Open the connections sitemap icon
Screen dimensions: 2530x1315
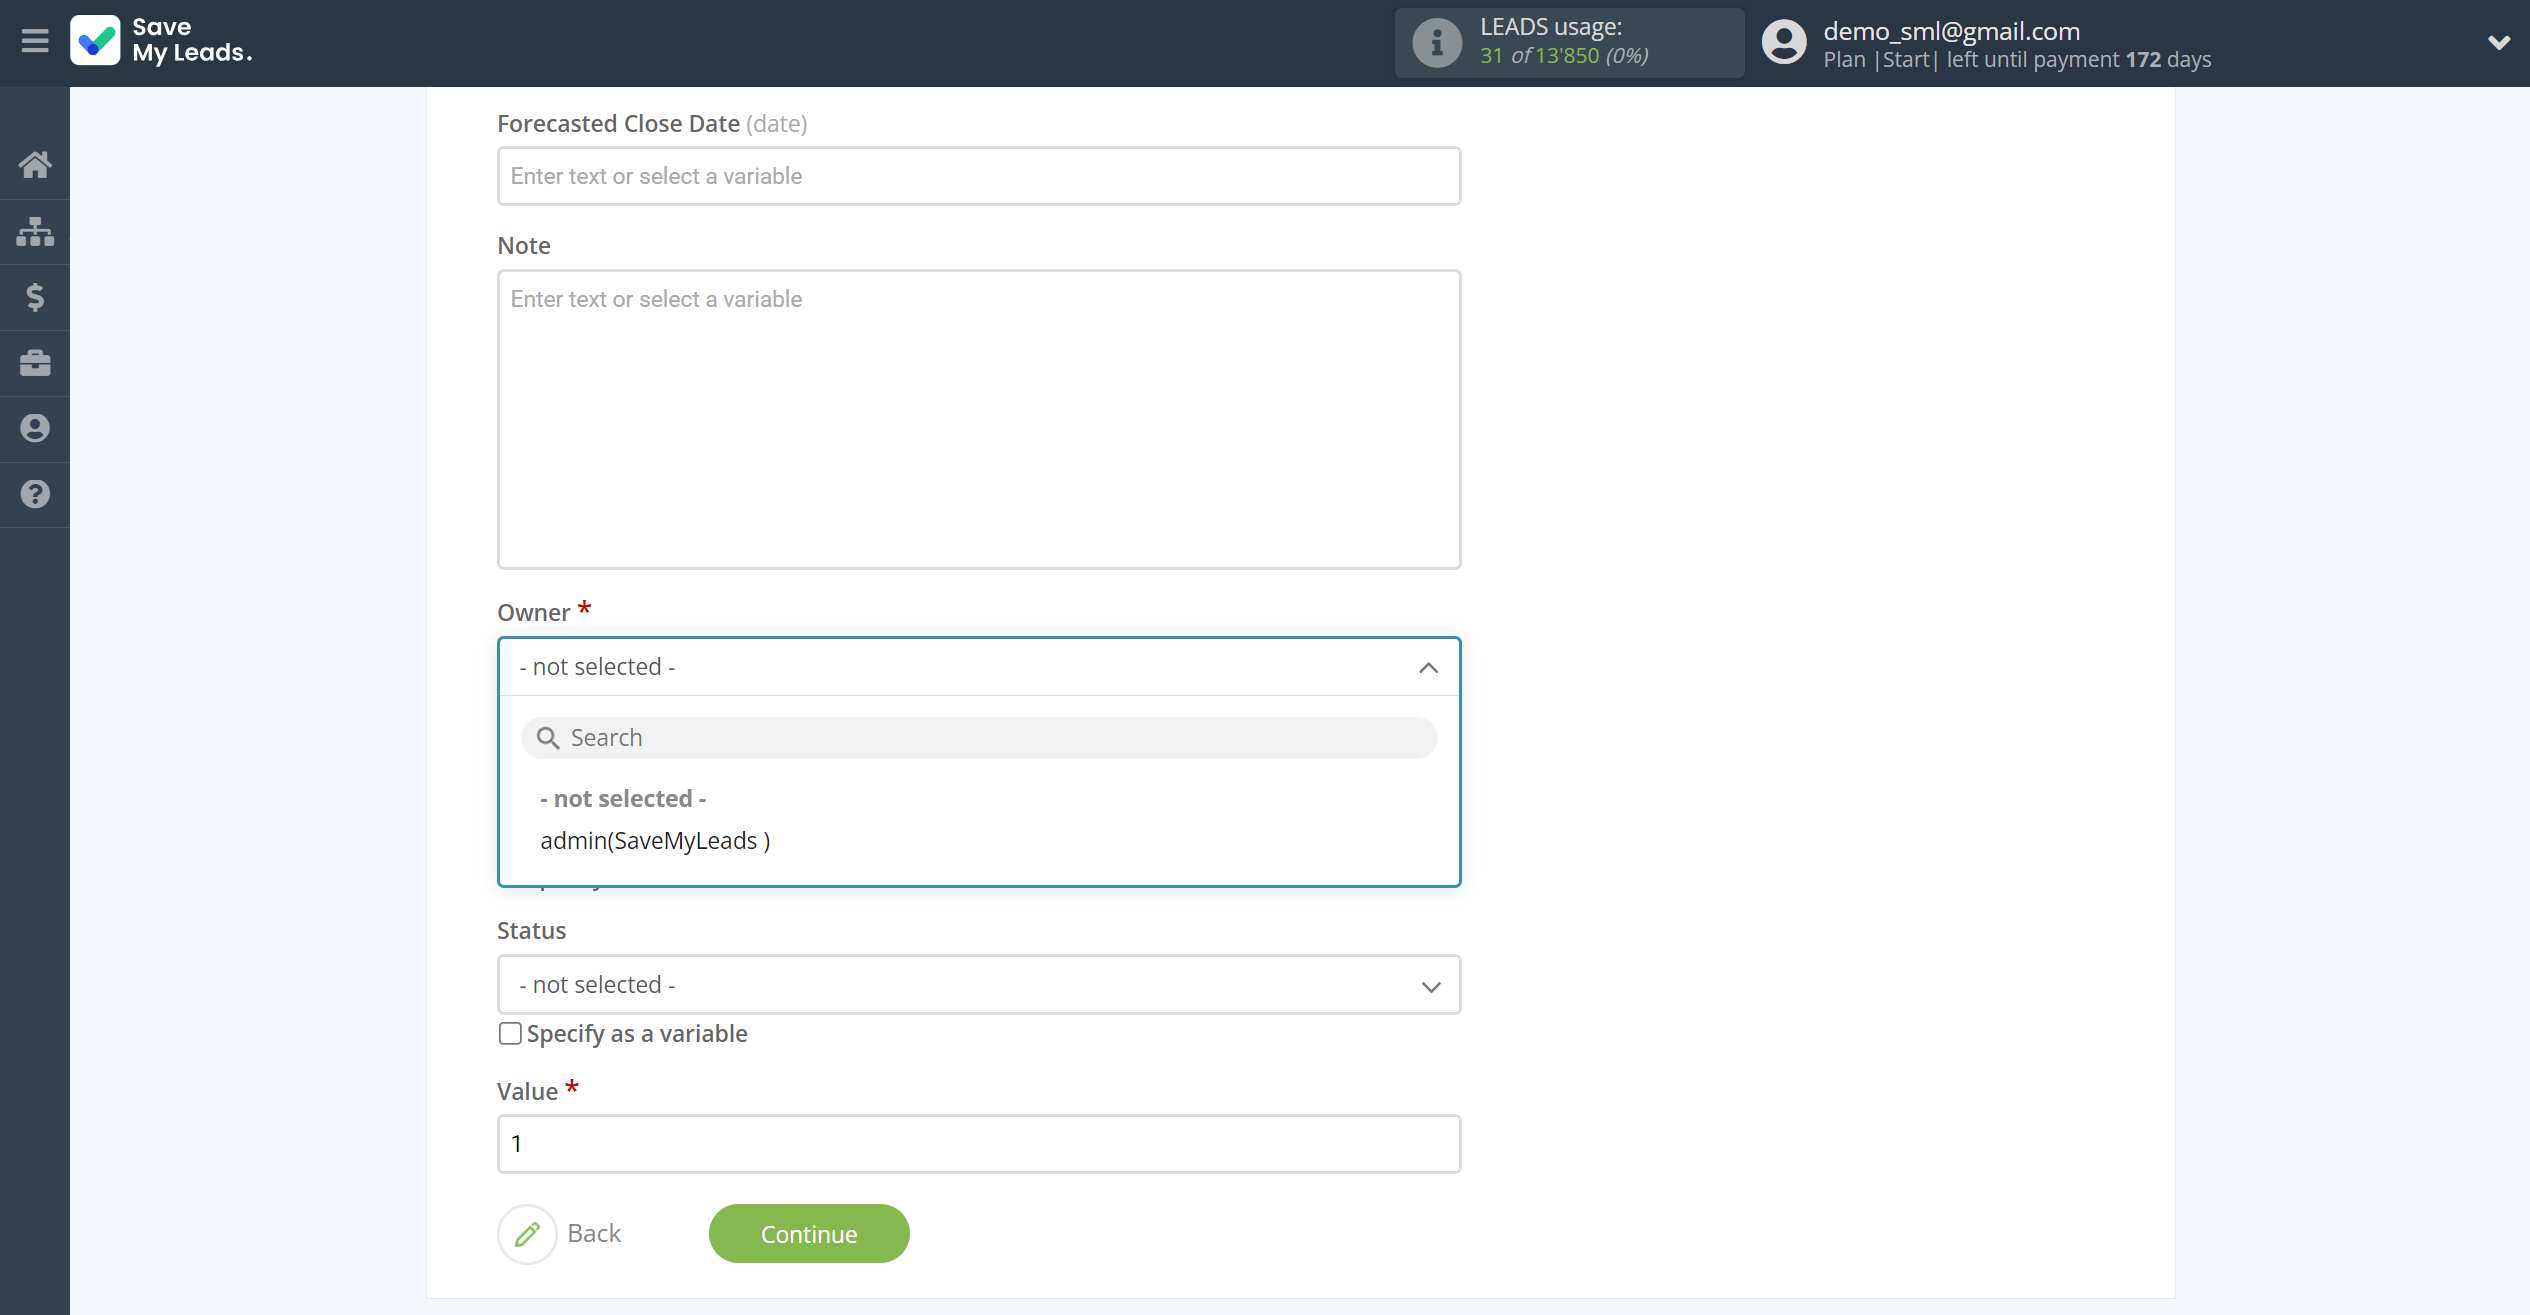click(35, 231)
